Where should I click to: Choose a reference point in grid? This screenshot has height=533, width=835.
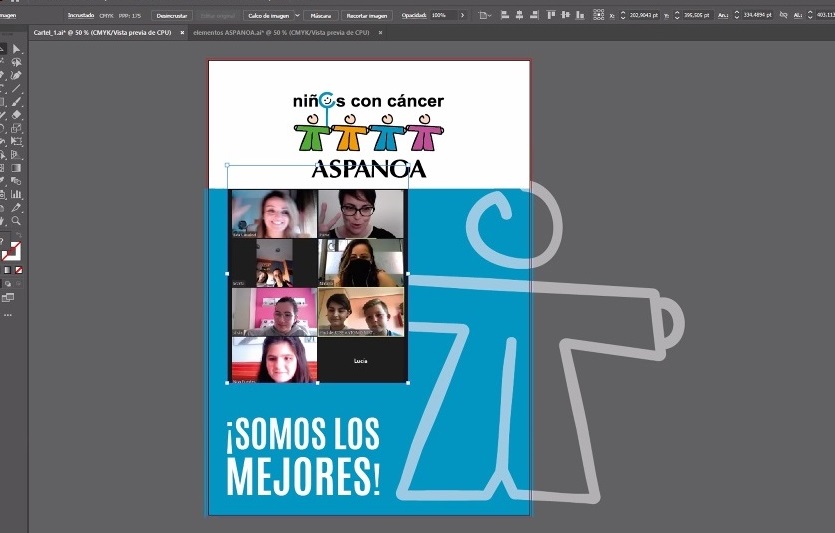599,15
